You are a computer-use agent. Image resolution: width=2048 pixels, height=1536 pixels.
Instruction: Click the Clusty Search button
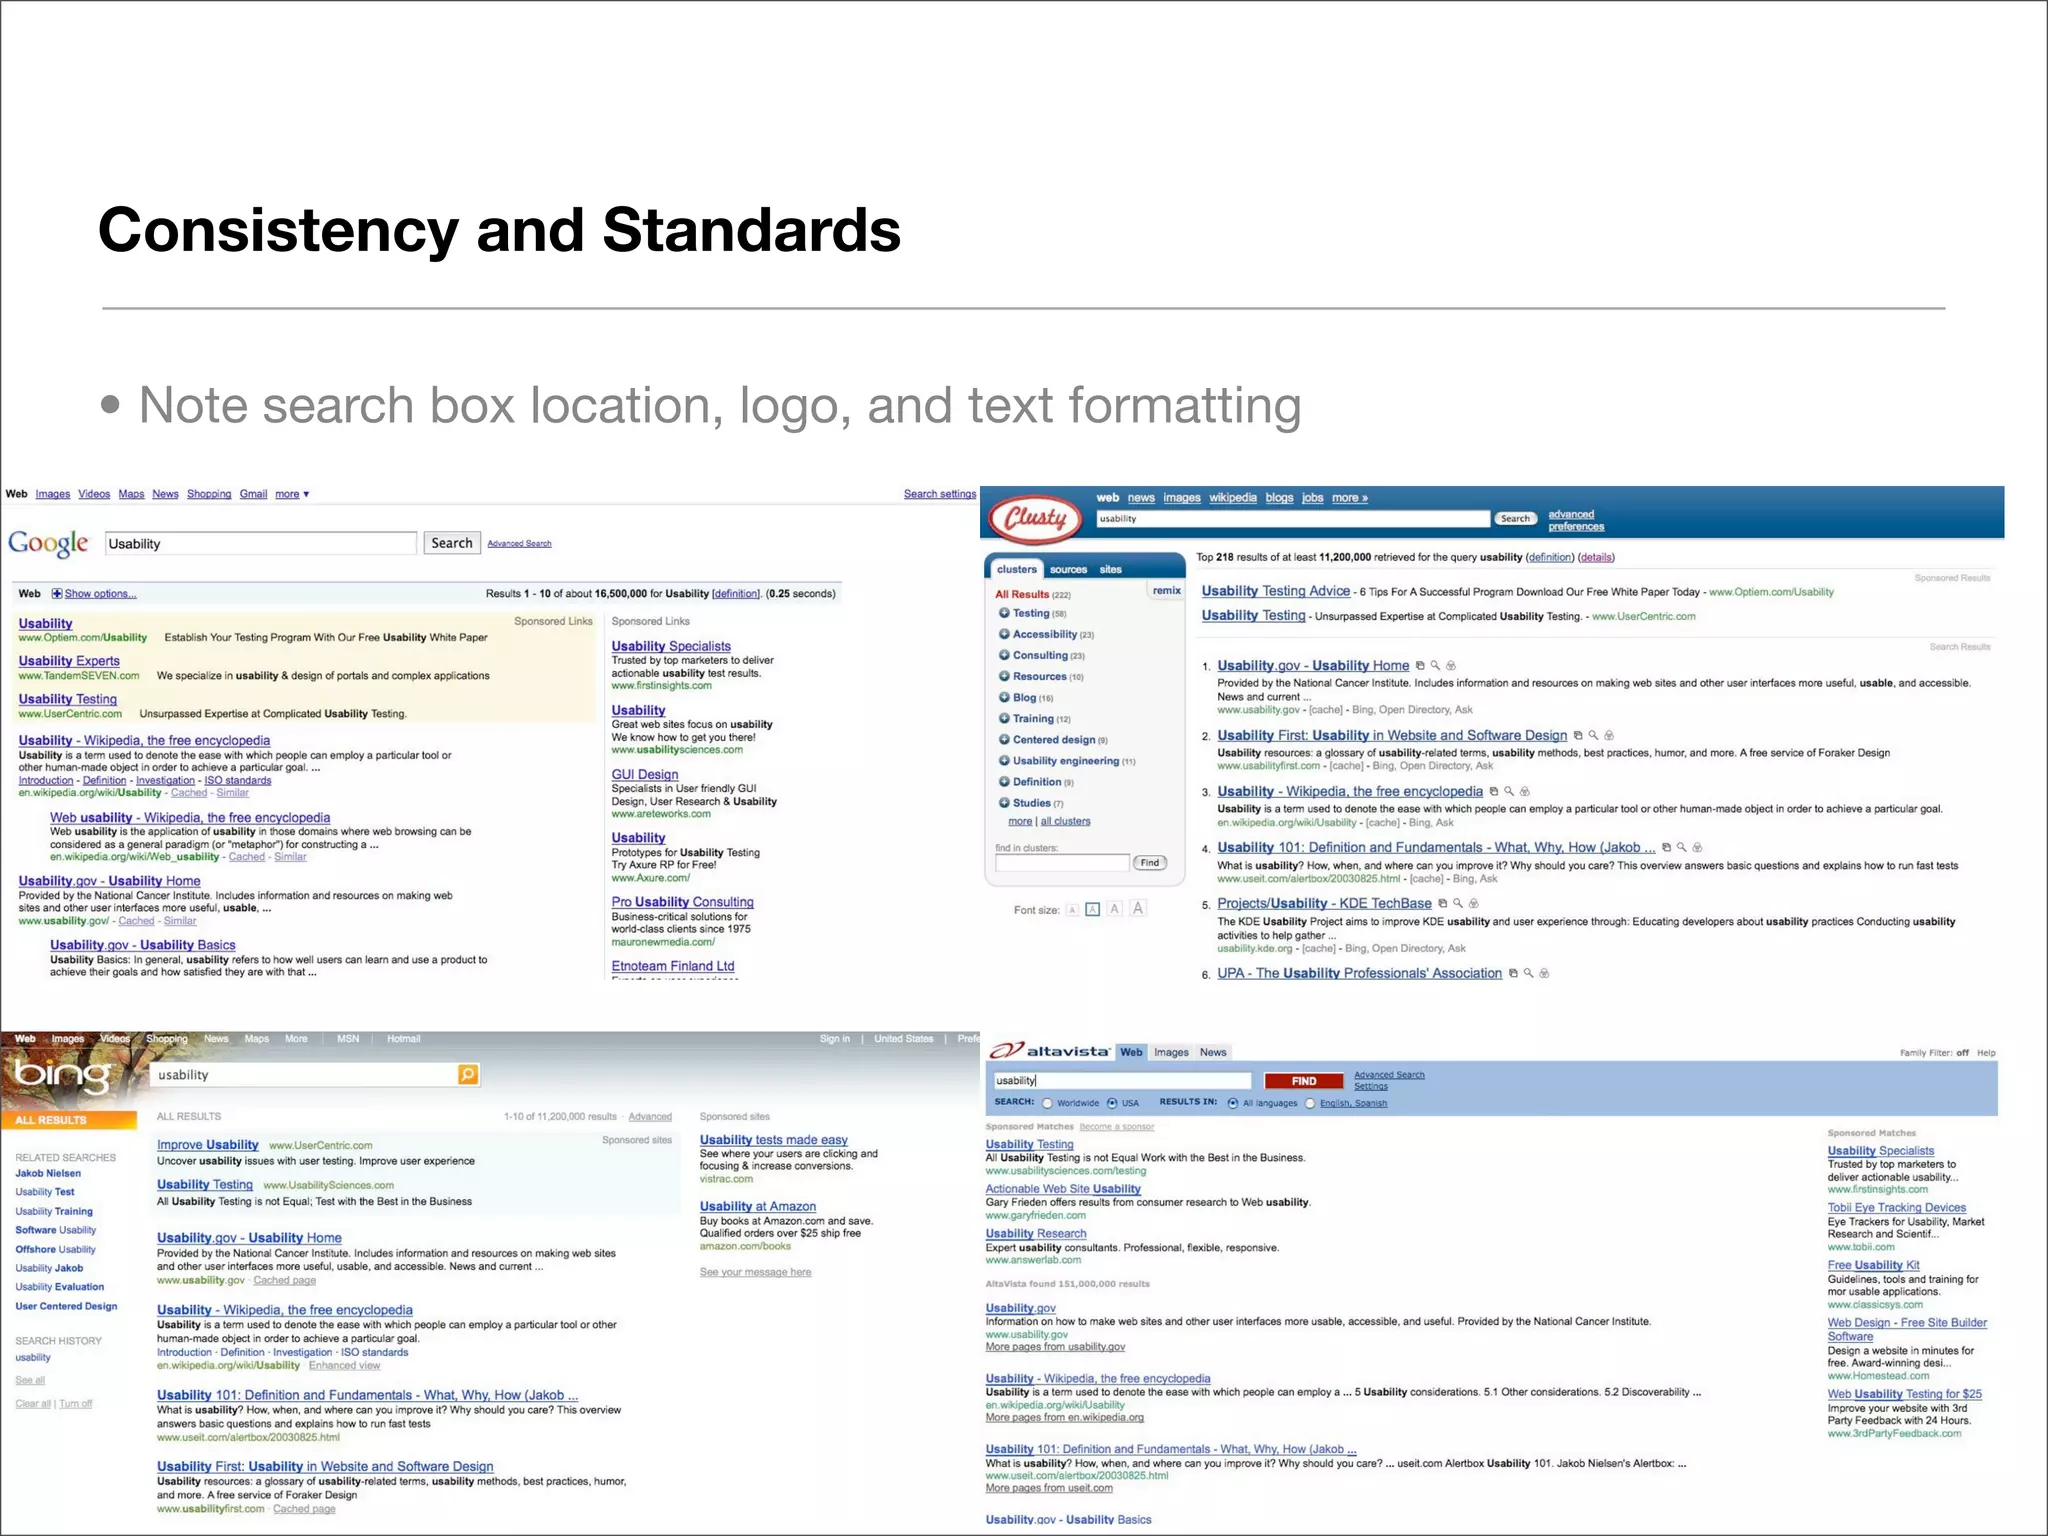[1515, 519]
